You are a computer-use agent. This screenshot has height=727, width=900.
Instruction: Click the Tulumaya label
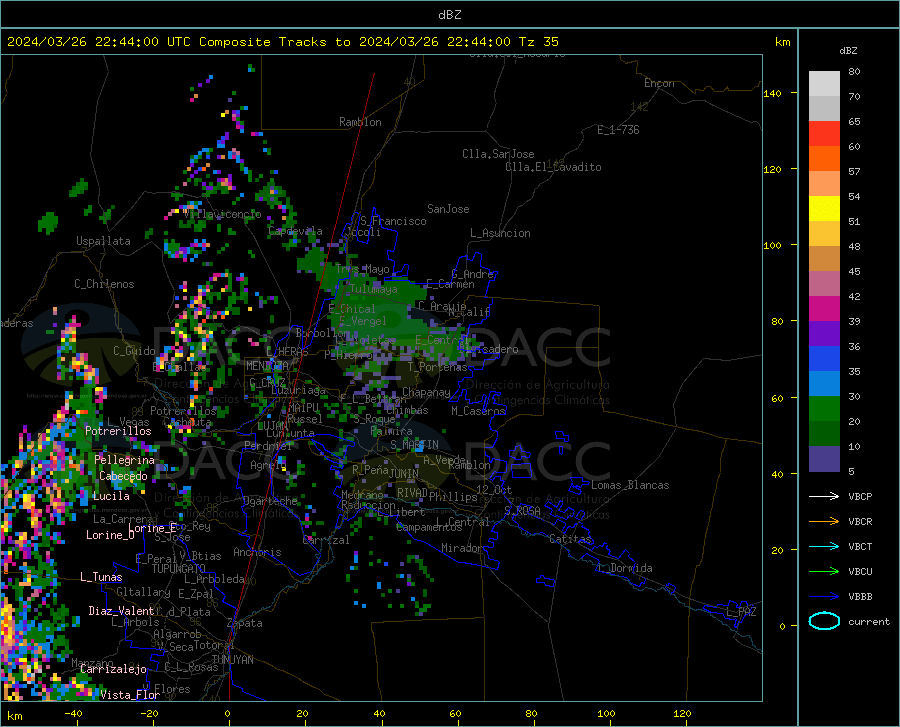tap(373, 289)
